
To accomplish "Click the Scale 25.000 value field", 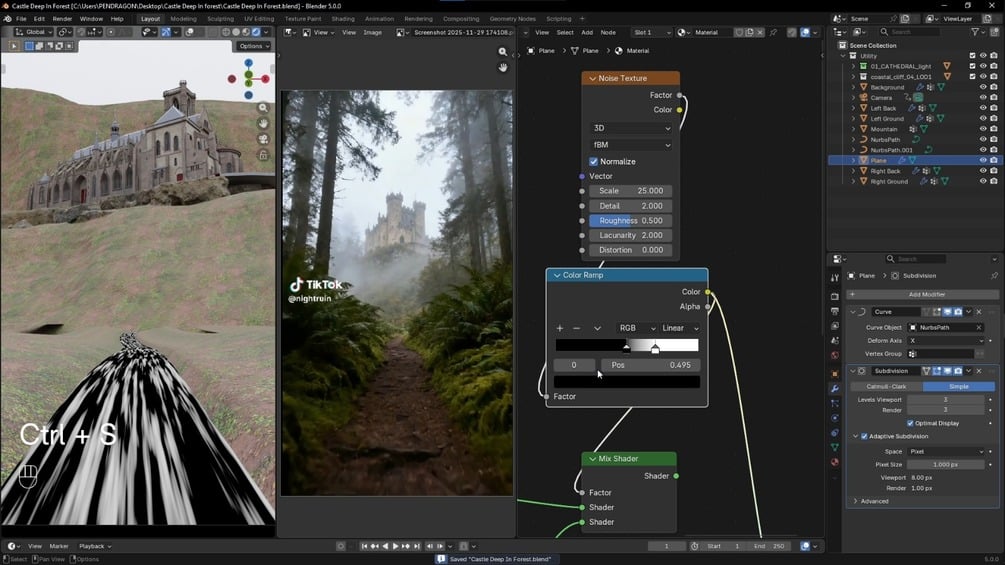I will click(631, 191).
